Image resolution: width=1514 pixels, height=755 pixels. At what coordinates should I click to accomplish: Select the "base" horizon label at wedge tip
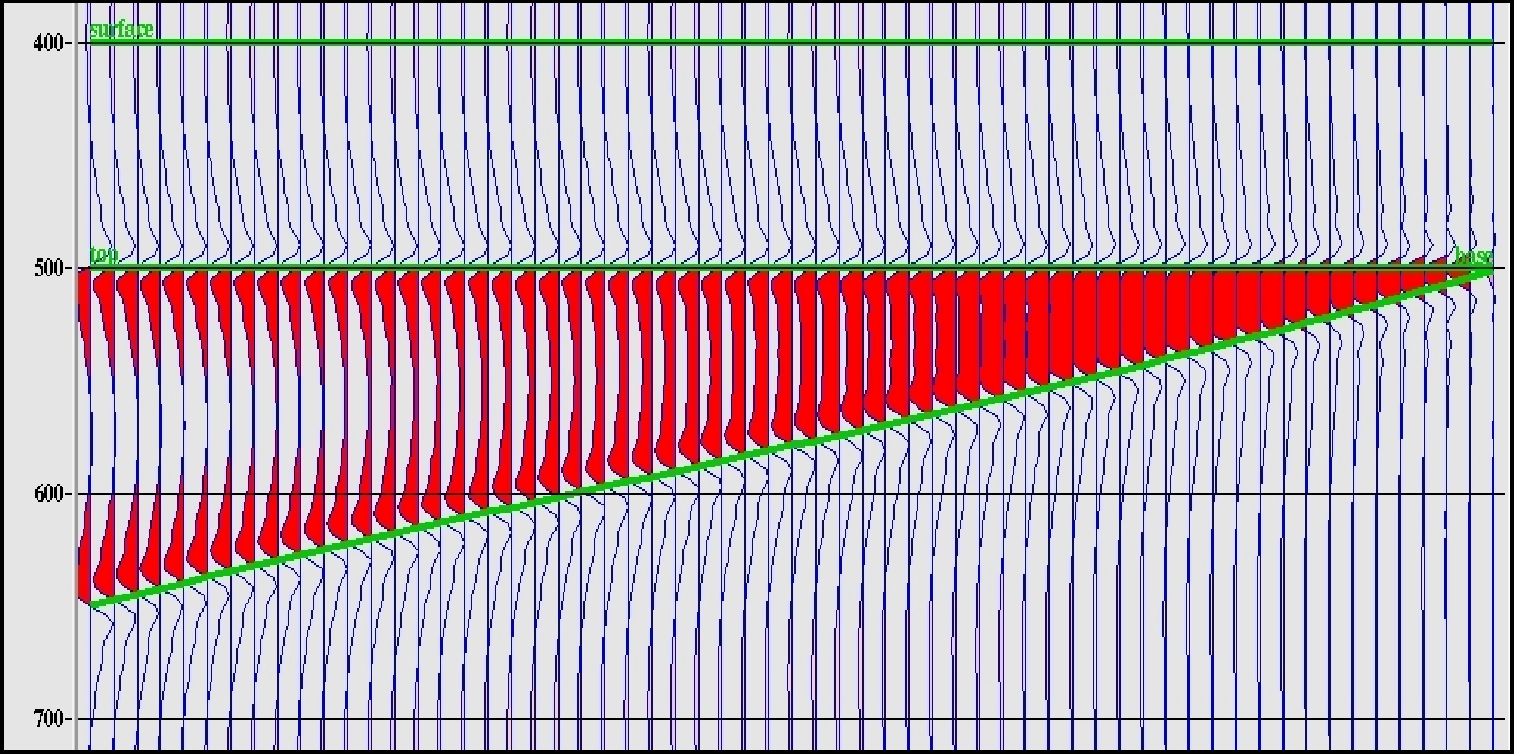(x=1472, y=256)
